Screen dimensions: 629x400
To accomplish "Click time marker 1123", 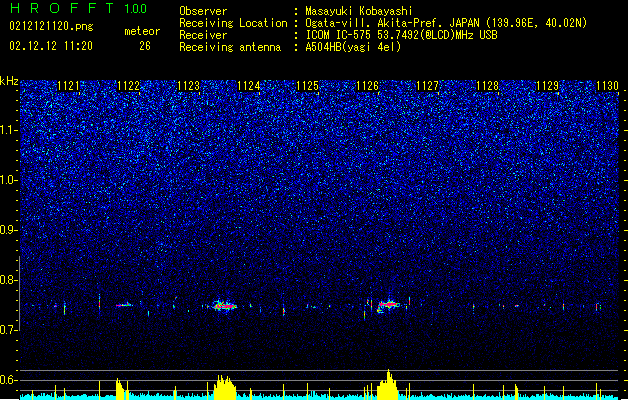I will point(189,86).
